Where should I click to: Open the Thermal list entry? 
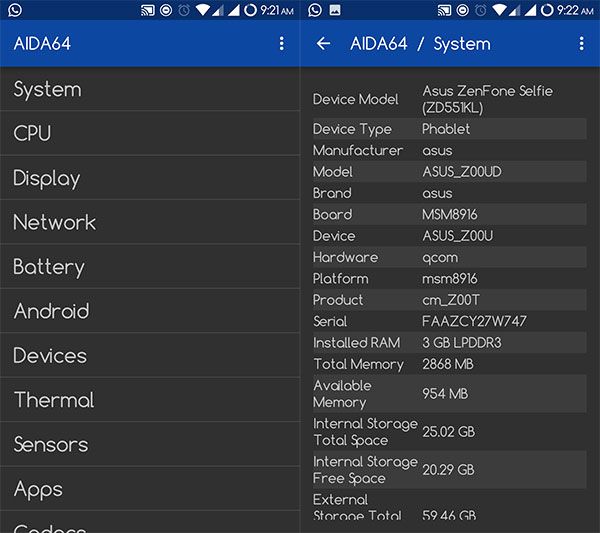(150, 400)
